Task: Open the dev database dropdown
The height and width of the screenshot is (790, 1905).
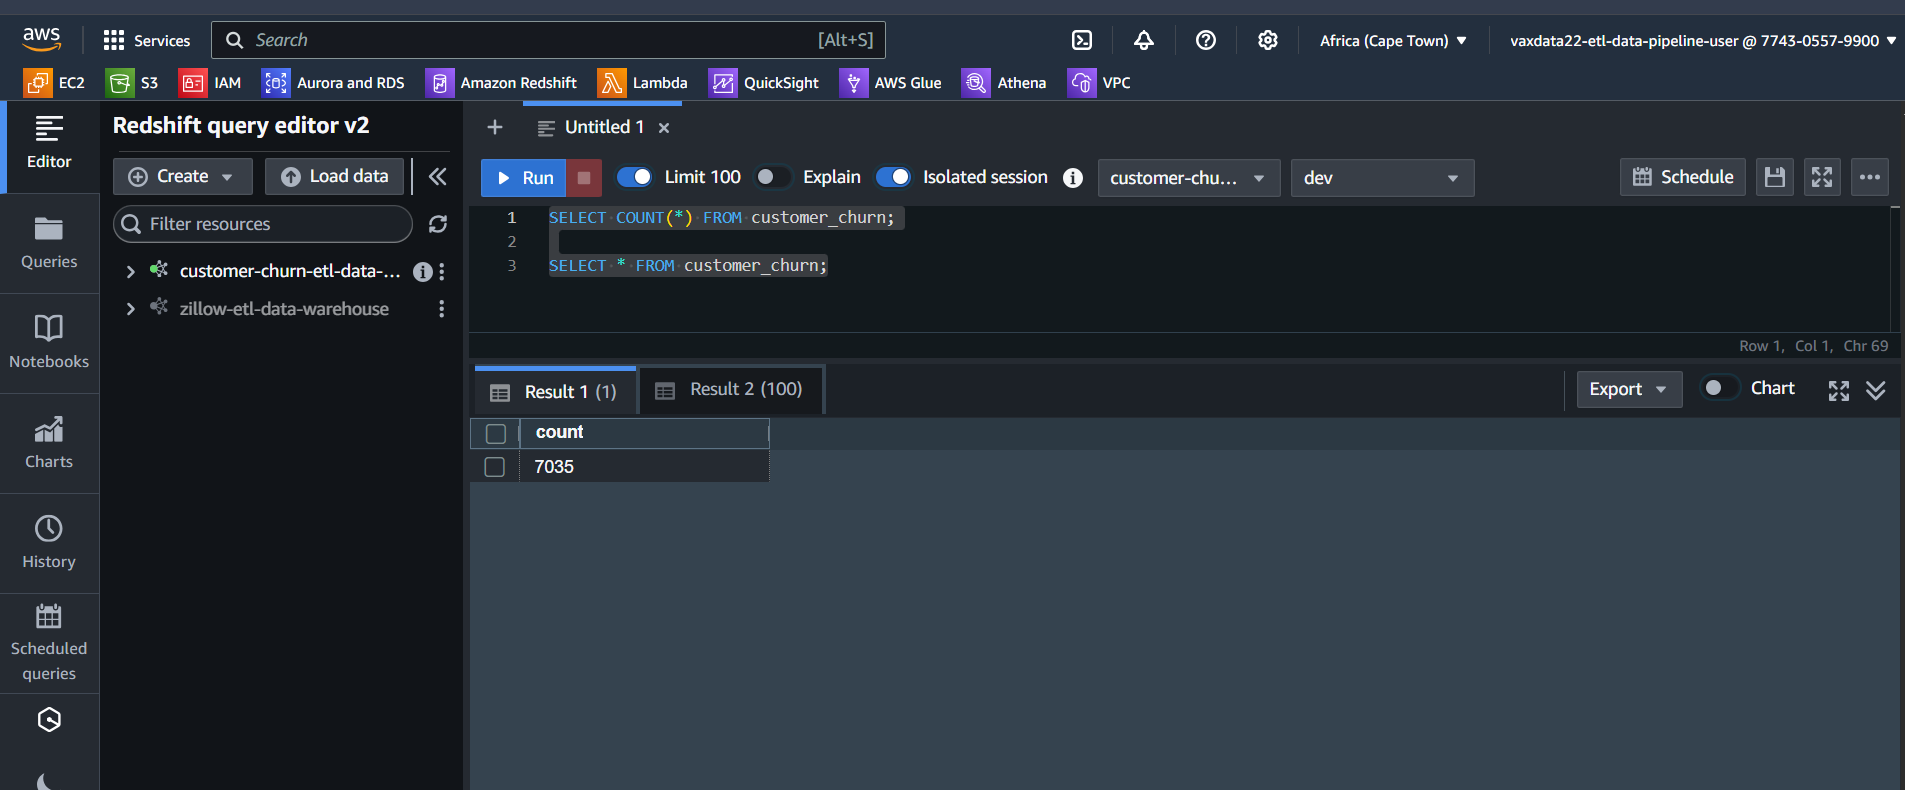Action: coord(1382,178)
